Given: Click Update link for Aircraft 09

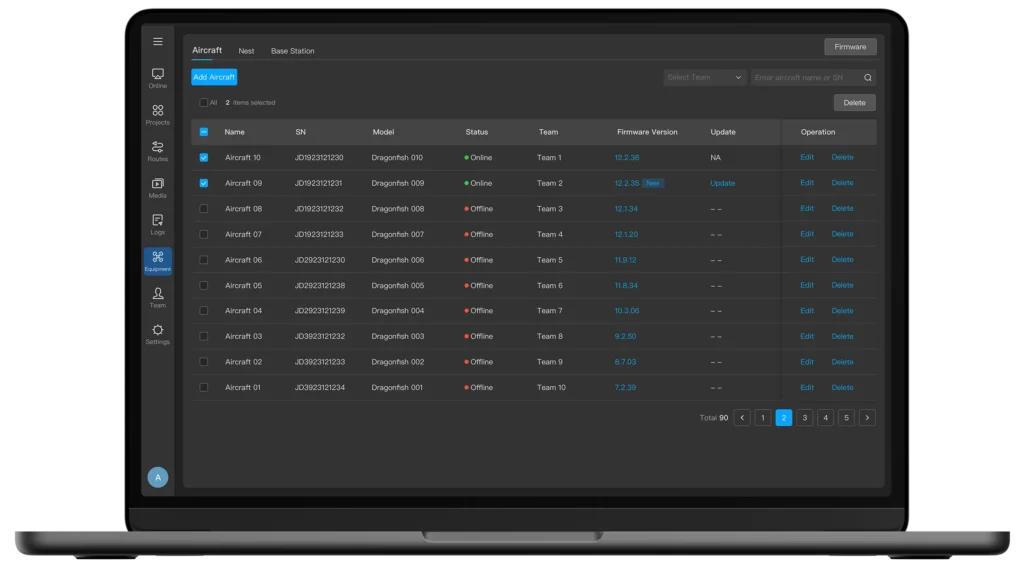Looking at the screenshot, I should click(722, 184).
